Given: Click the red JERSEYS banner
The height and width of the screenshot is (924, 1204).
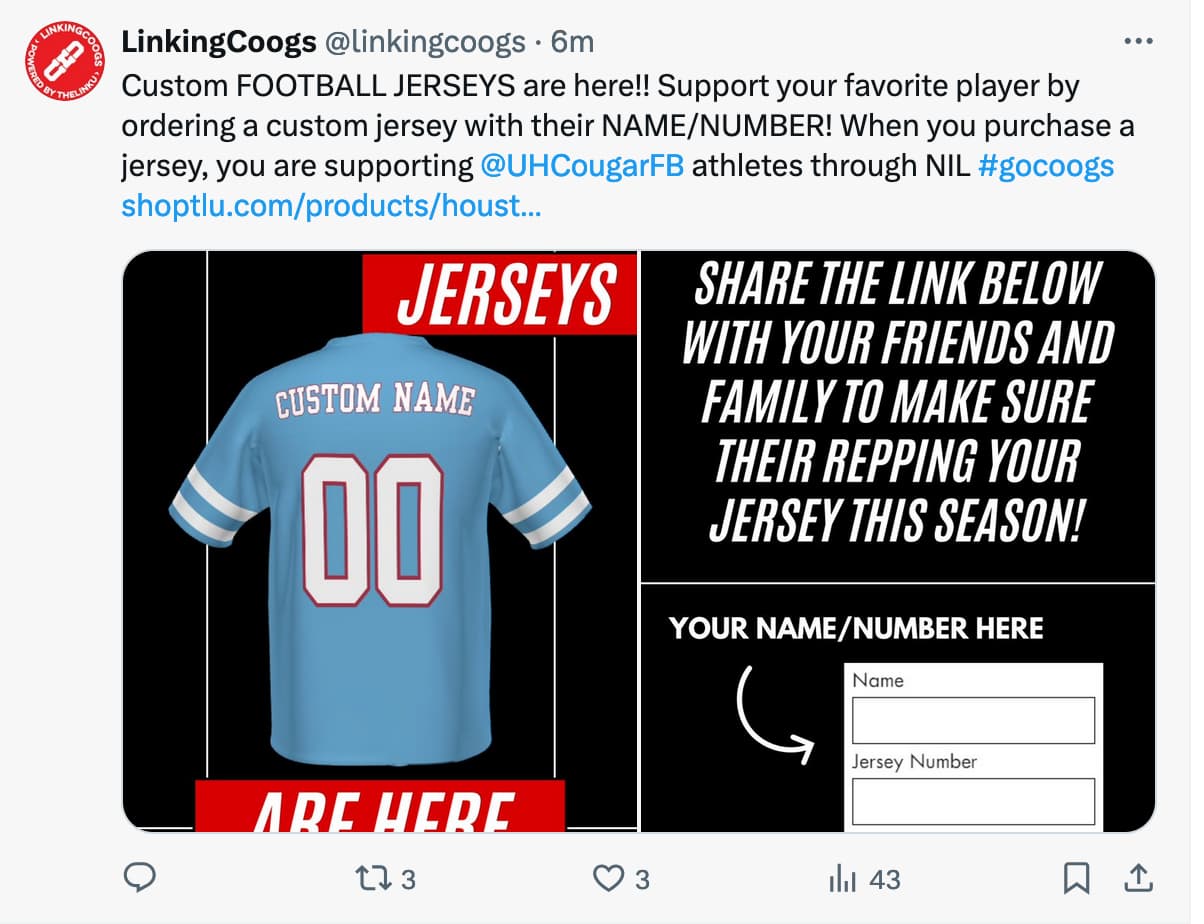Looking at the screenshot, I should (499, 293).
